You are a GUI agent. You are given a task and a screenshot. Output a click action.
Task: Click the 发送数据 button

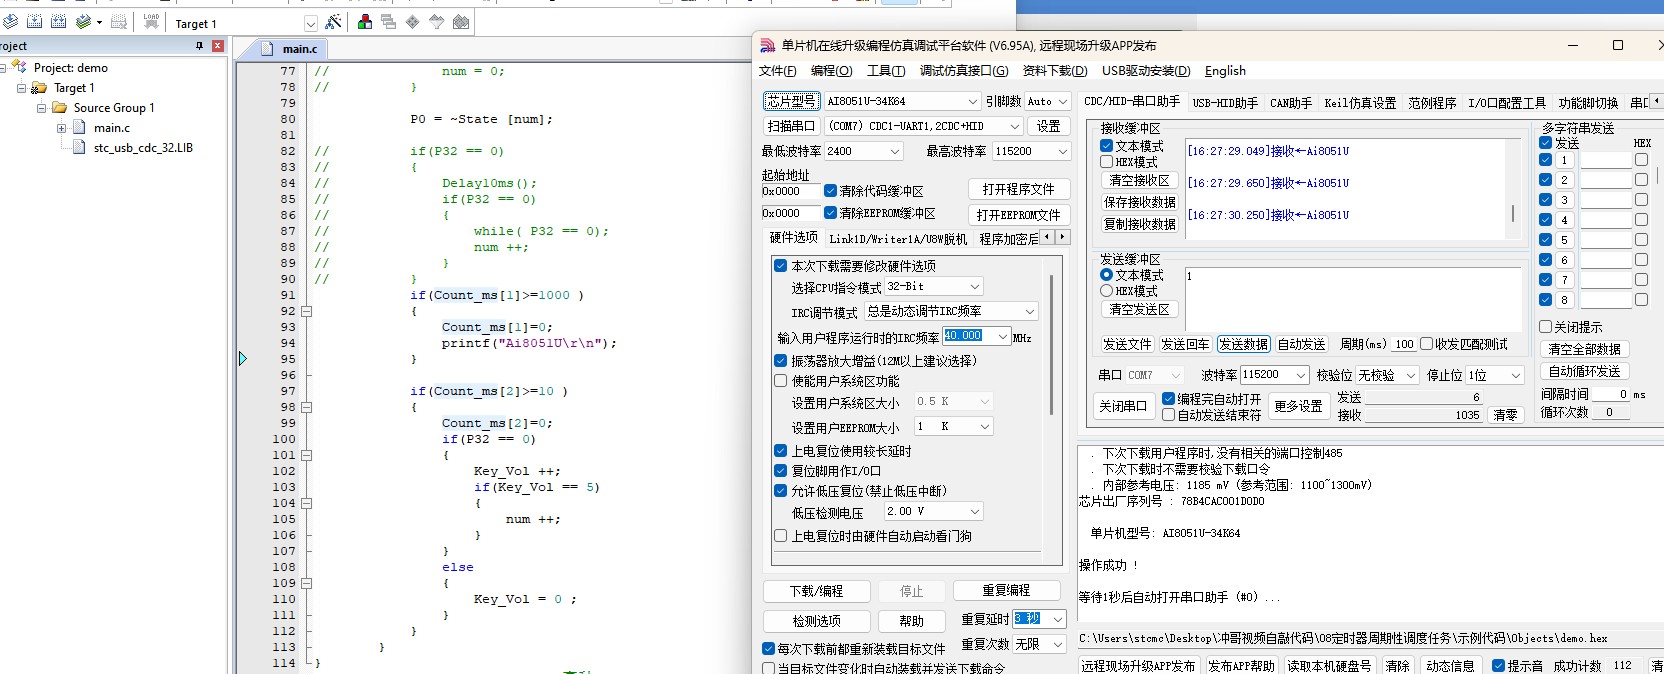click(1243, 344)
